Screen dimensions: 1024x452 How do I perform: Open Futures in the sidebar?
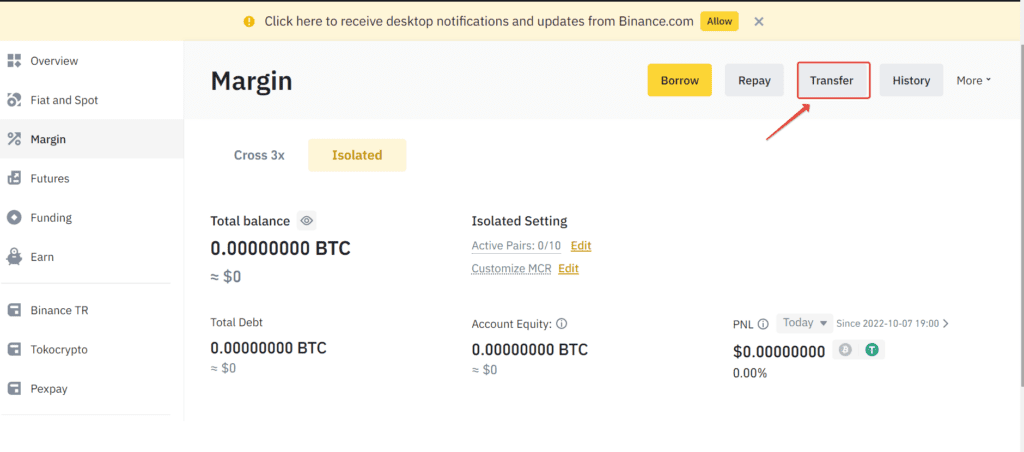tap(91, 178)
